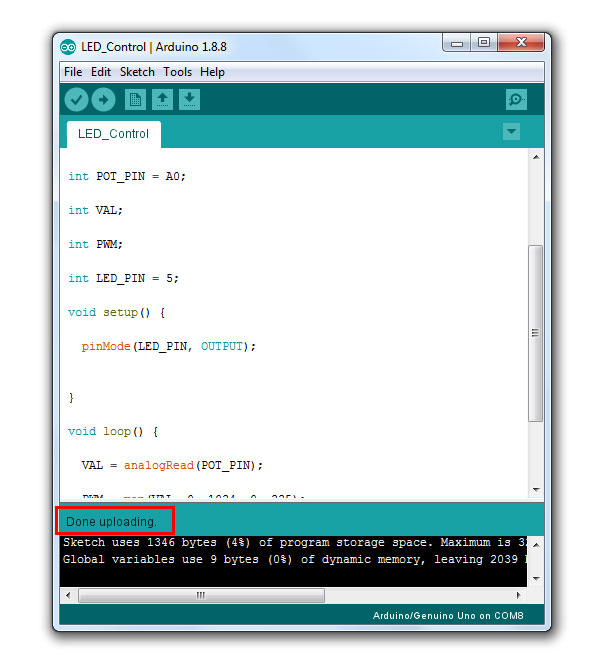Click the console scroll down arrow
The height and width of the screenshot is (666, 608).
coord(536,579)
